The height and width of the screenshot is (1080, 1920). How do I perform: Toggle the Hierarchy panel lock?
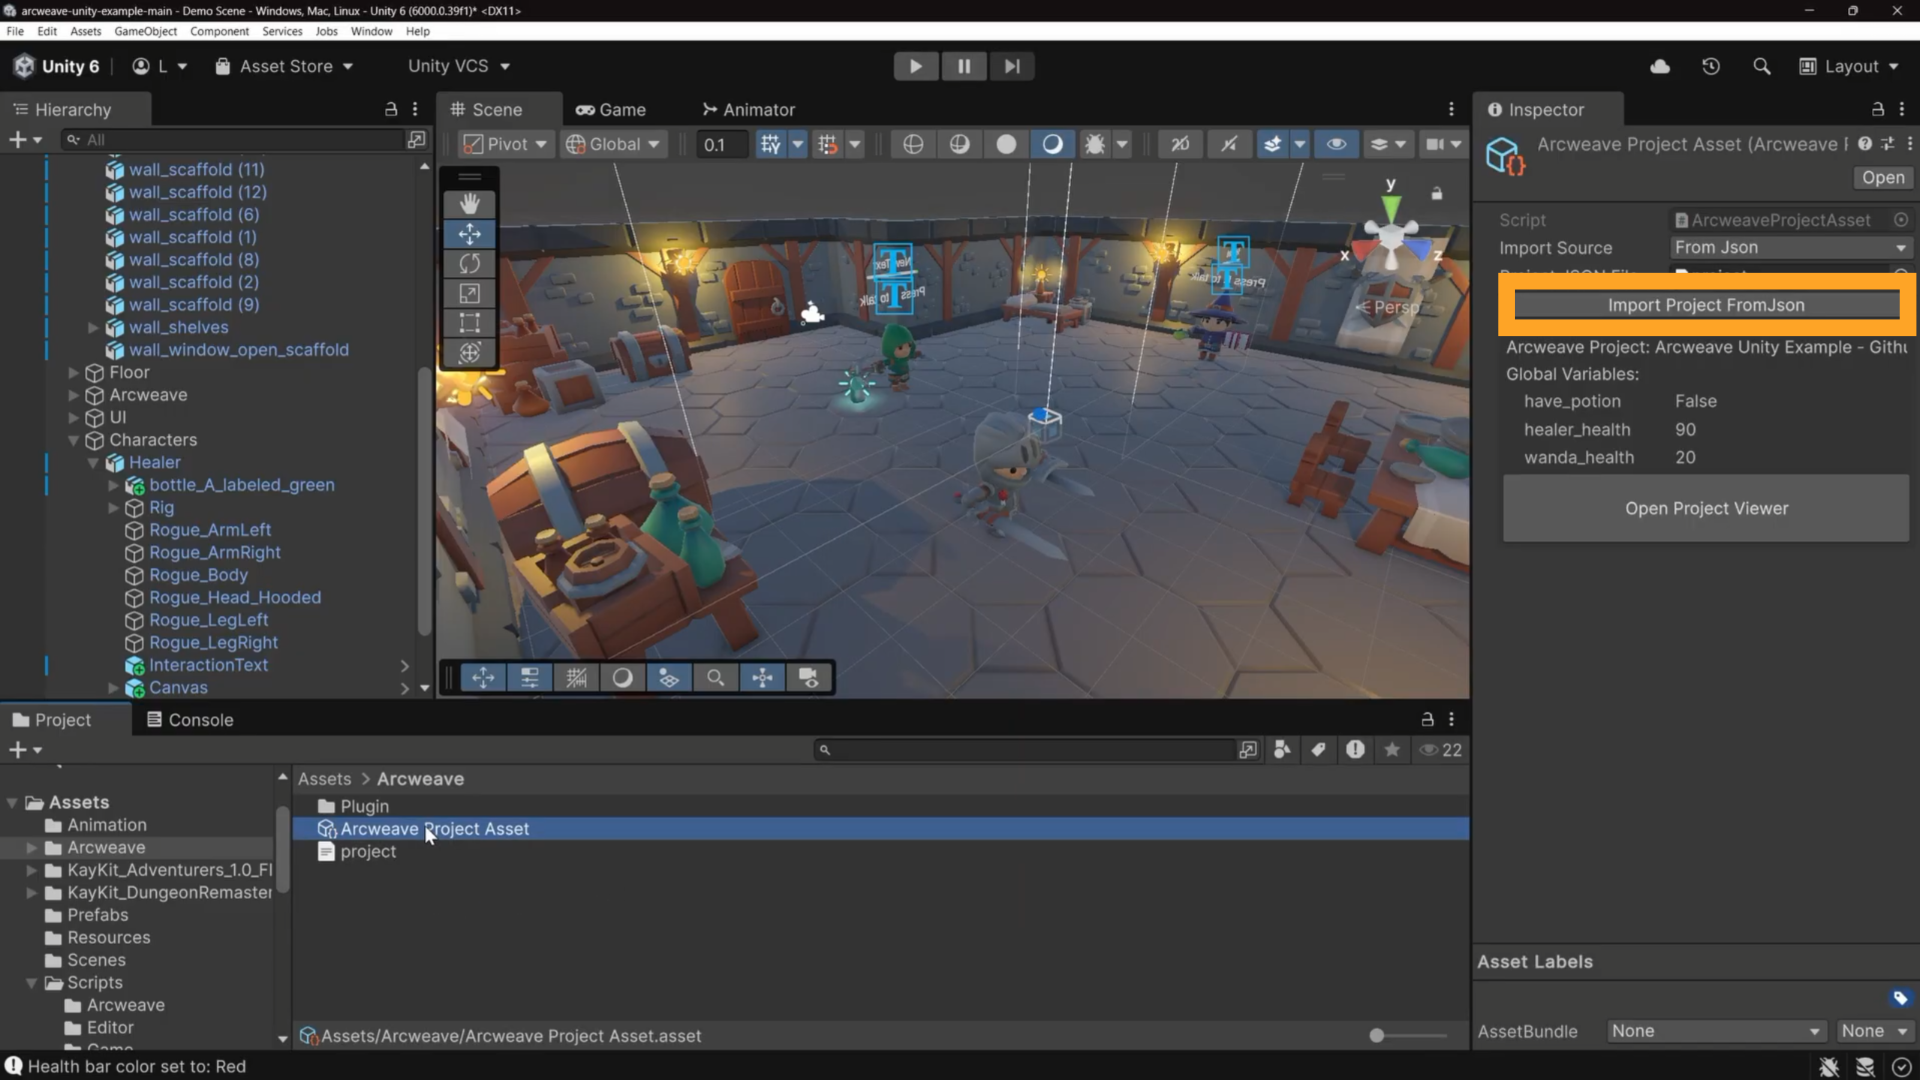tap(391, 109)
